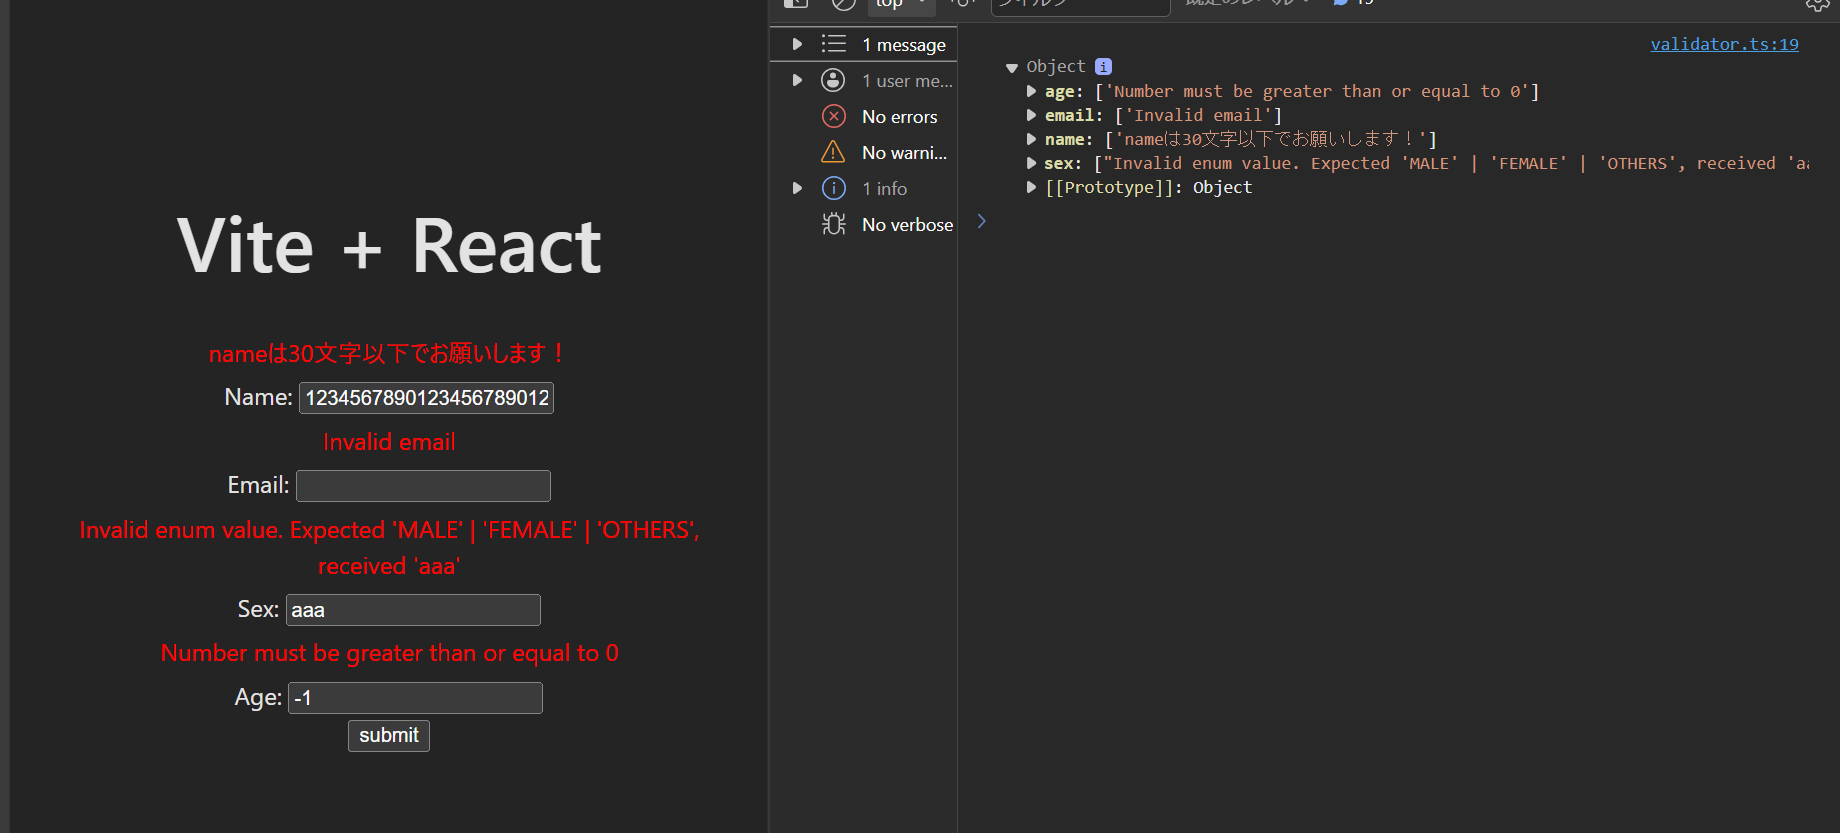Click the console prompt chevron
This screenshot has height=833, width=1840.
coord(981,221)
